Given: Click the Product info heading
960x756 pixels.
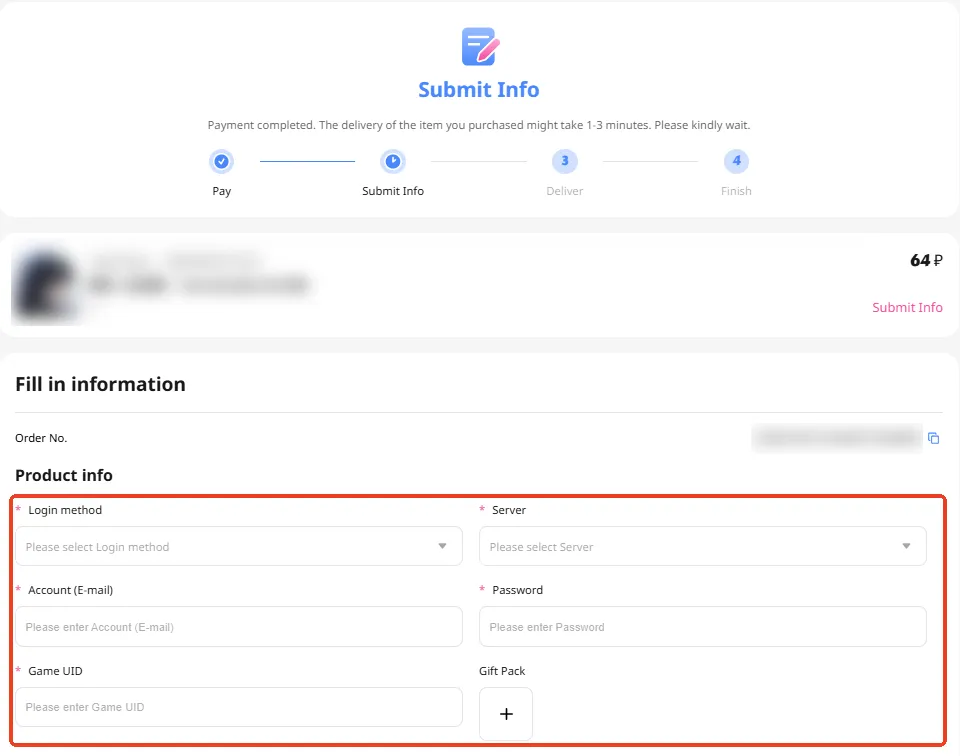Looking at the screenshot, I should (64, 476).
